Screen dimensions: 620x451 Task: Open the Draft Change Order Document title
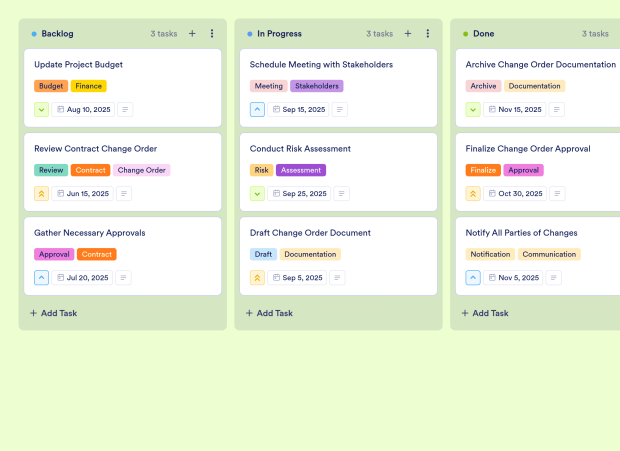click(310, 233)
